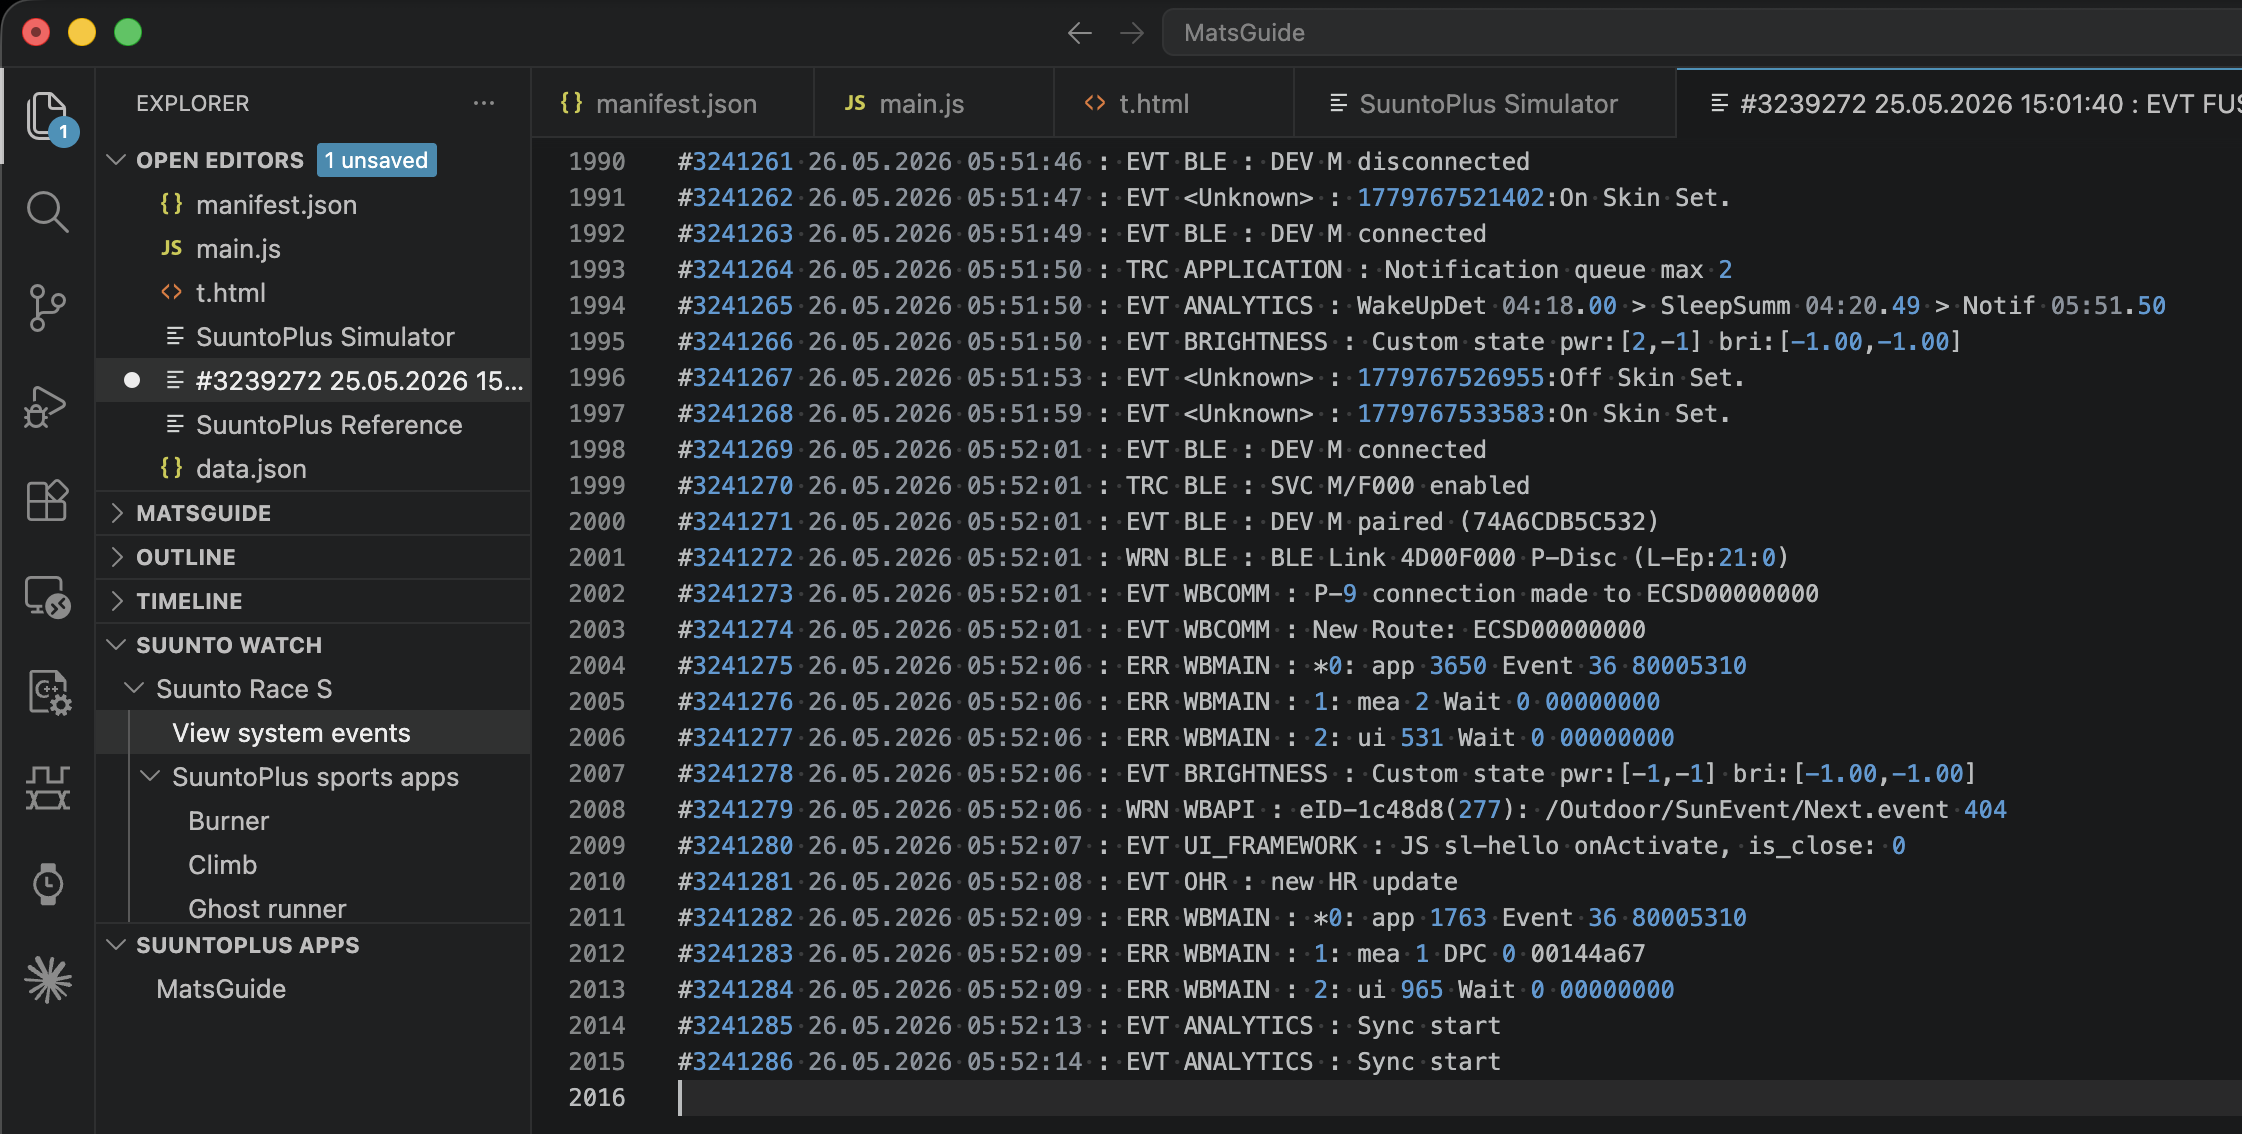
Task: Switch to the main.js tab
Action: [934, 103]
